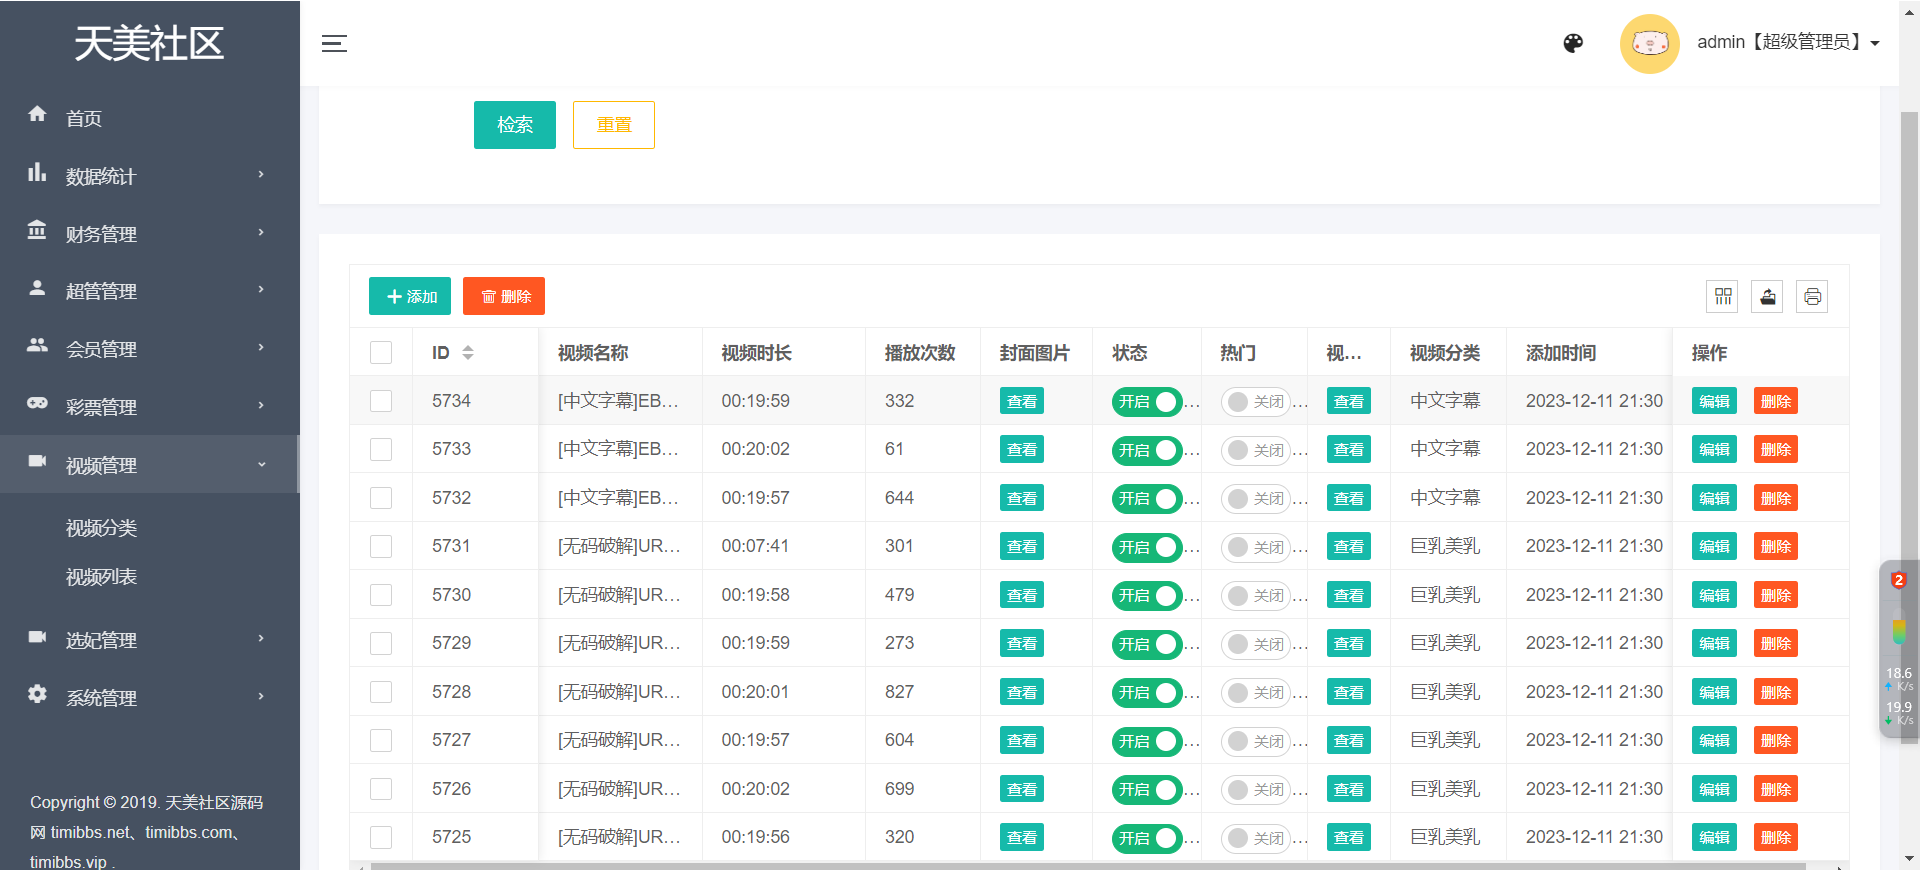Click the export table icon
1920x870 pixels.
coord(1767,297)
